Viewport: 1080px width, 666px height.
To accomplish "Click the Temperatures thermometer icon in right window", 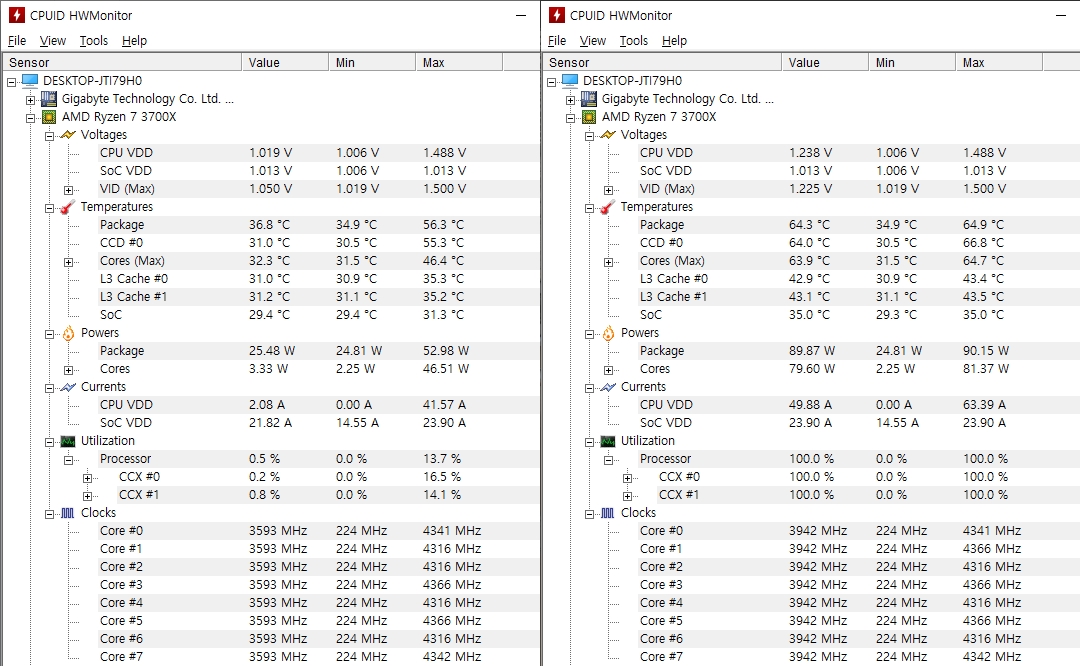I will tap(608, 207).
